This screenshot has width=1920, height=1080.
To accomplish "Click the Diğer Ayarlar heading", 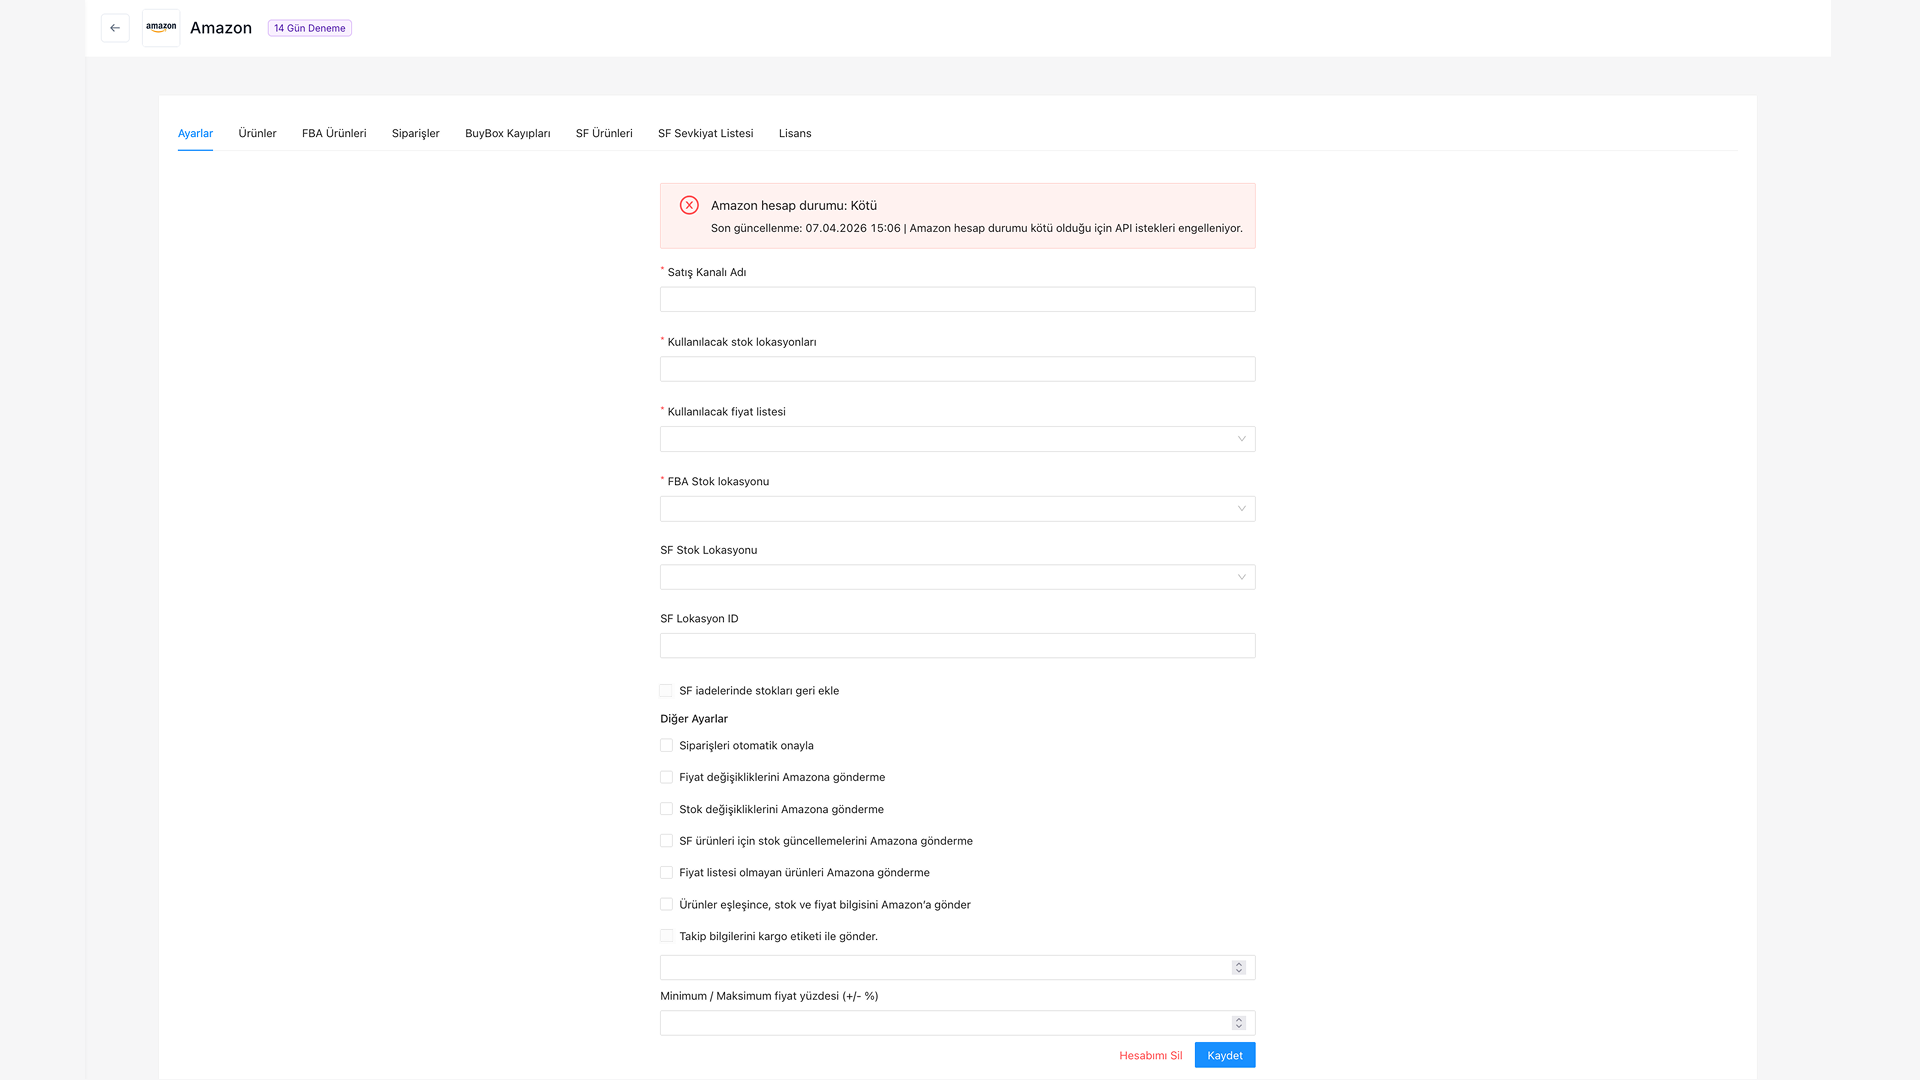I will [694, 719].
